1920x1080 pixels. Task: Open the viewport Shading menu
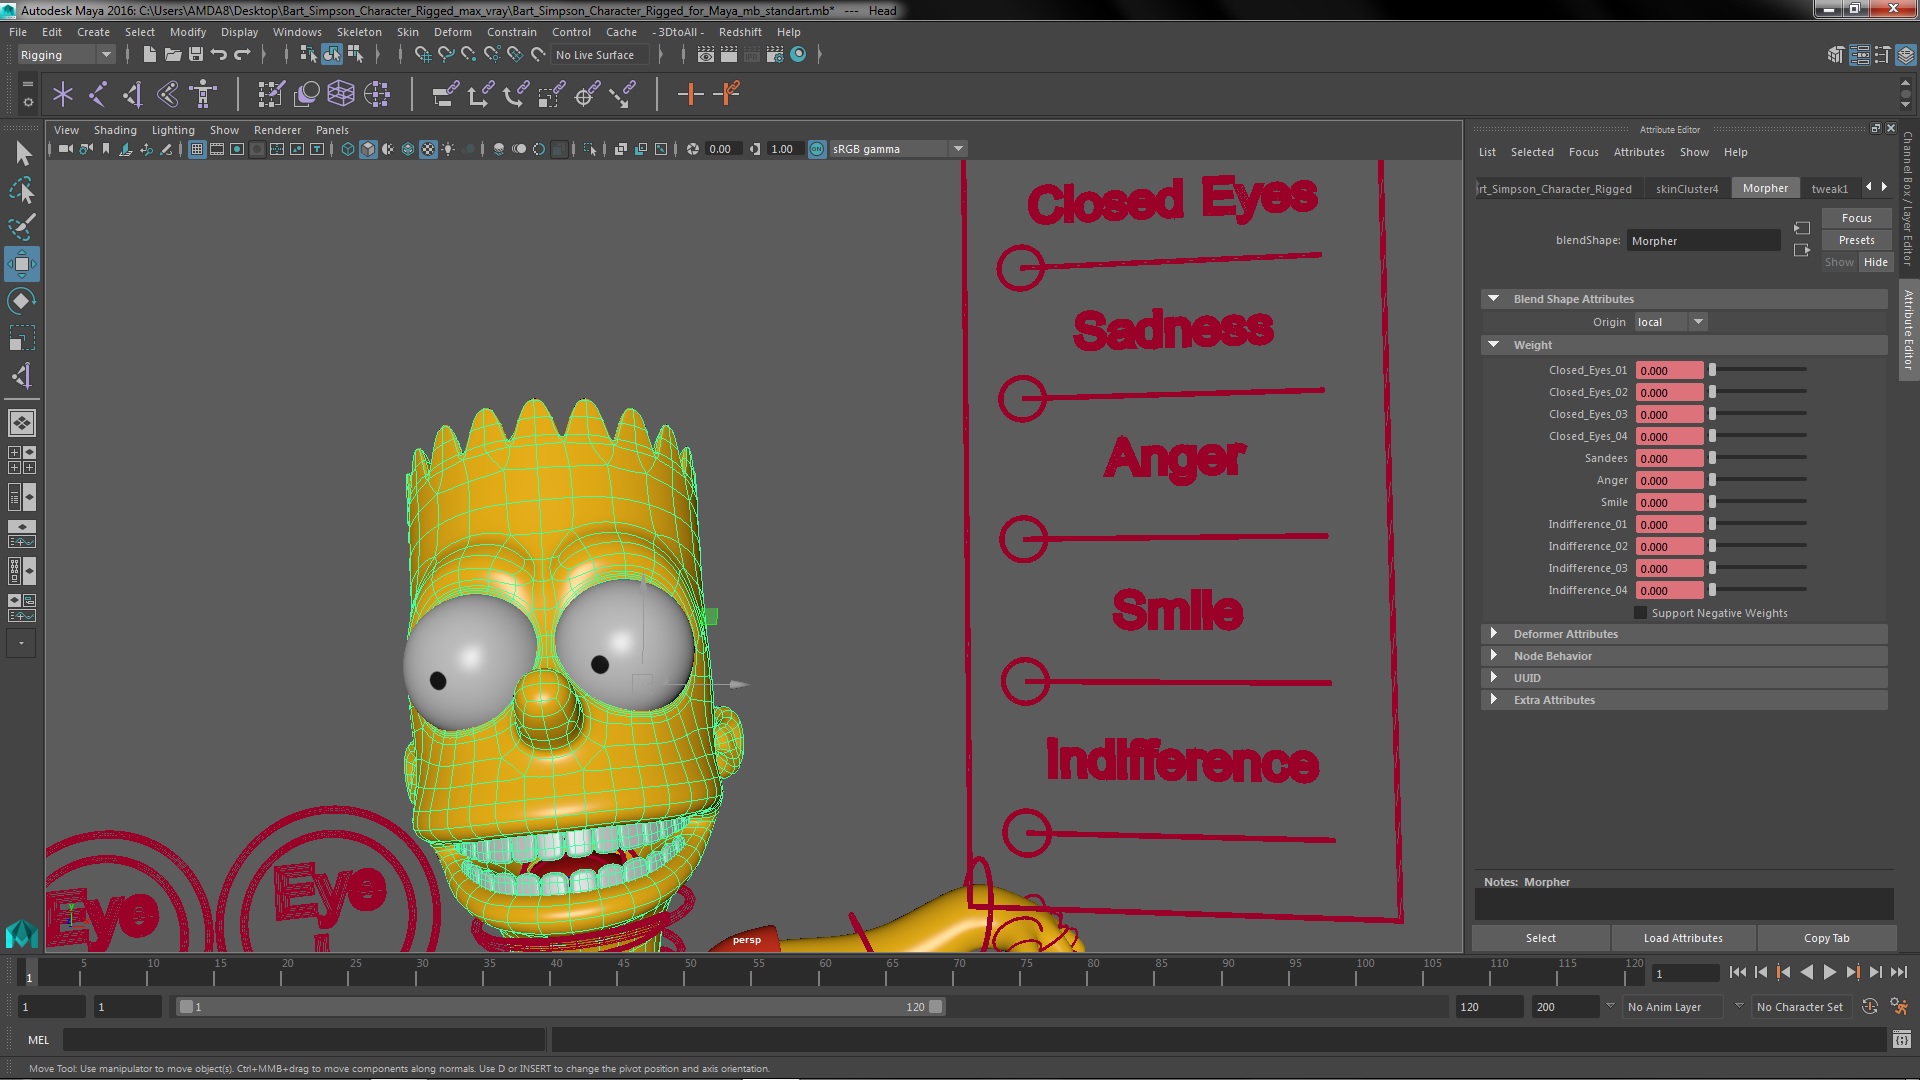point(115,130)
